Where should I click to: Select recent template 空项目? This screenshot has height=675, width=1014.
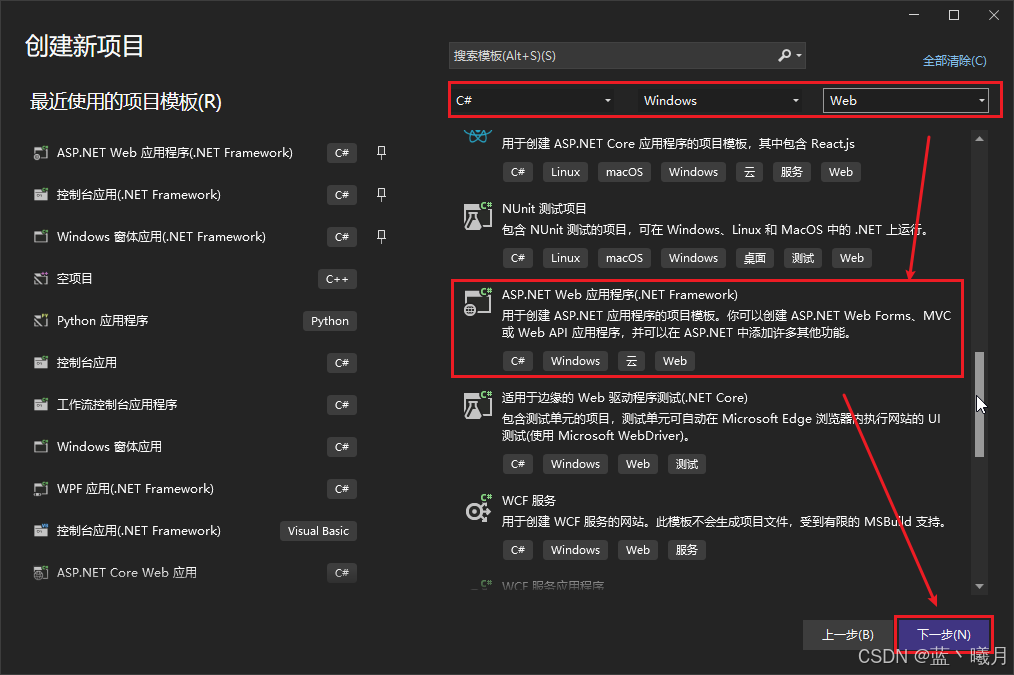coord(74,279)
